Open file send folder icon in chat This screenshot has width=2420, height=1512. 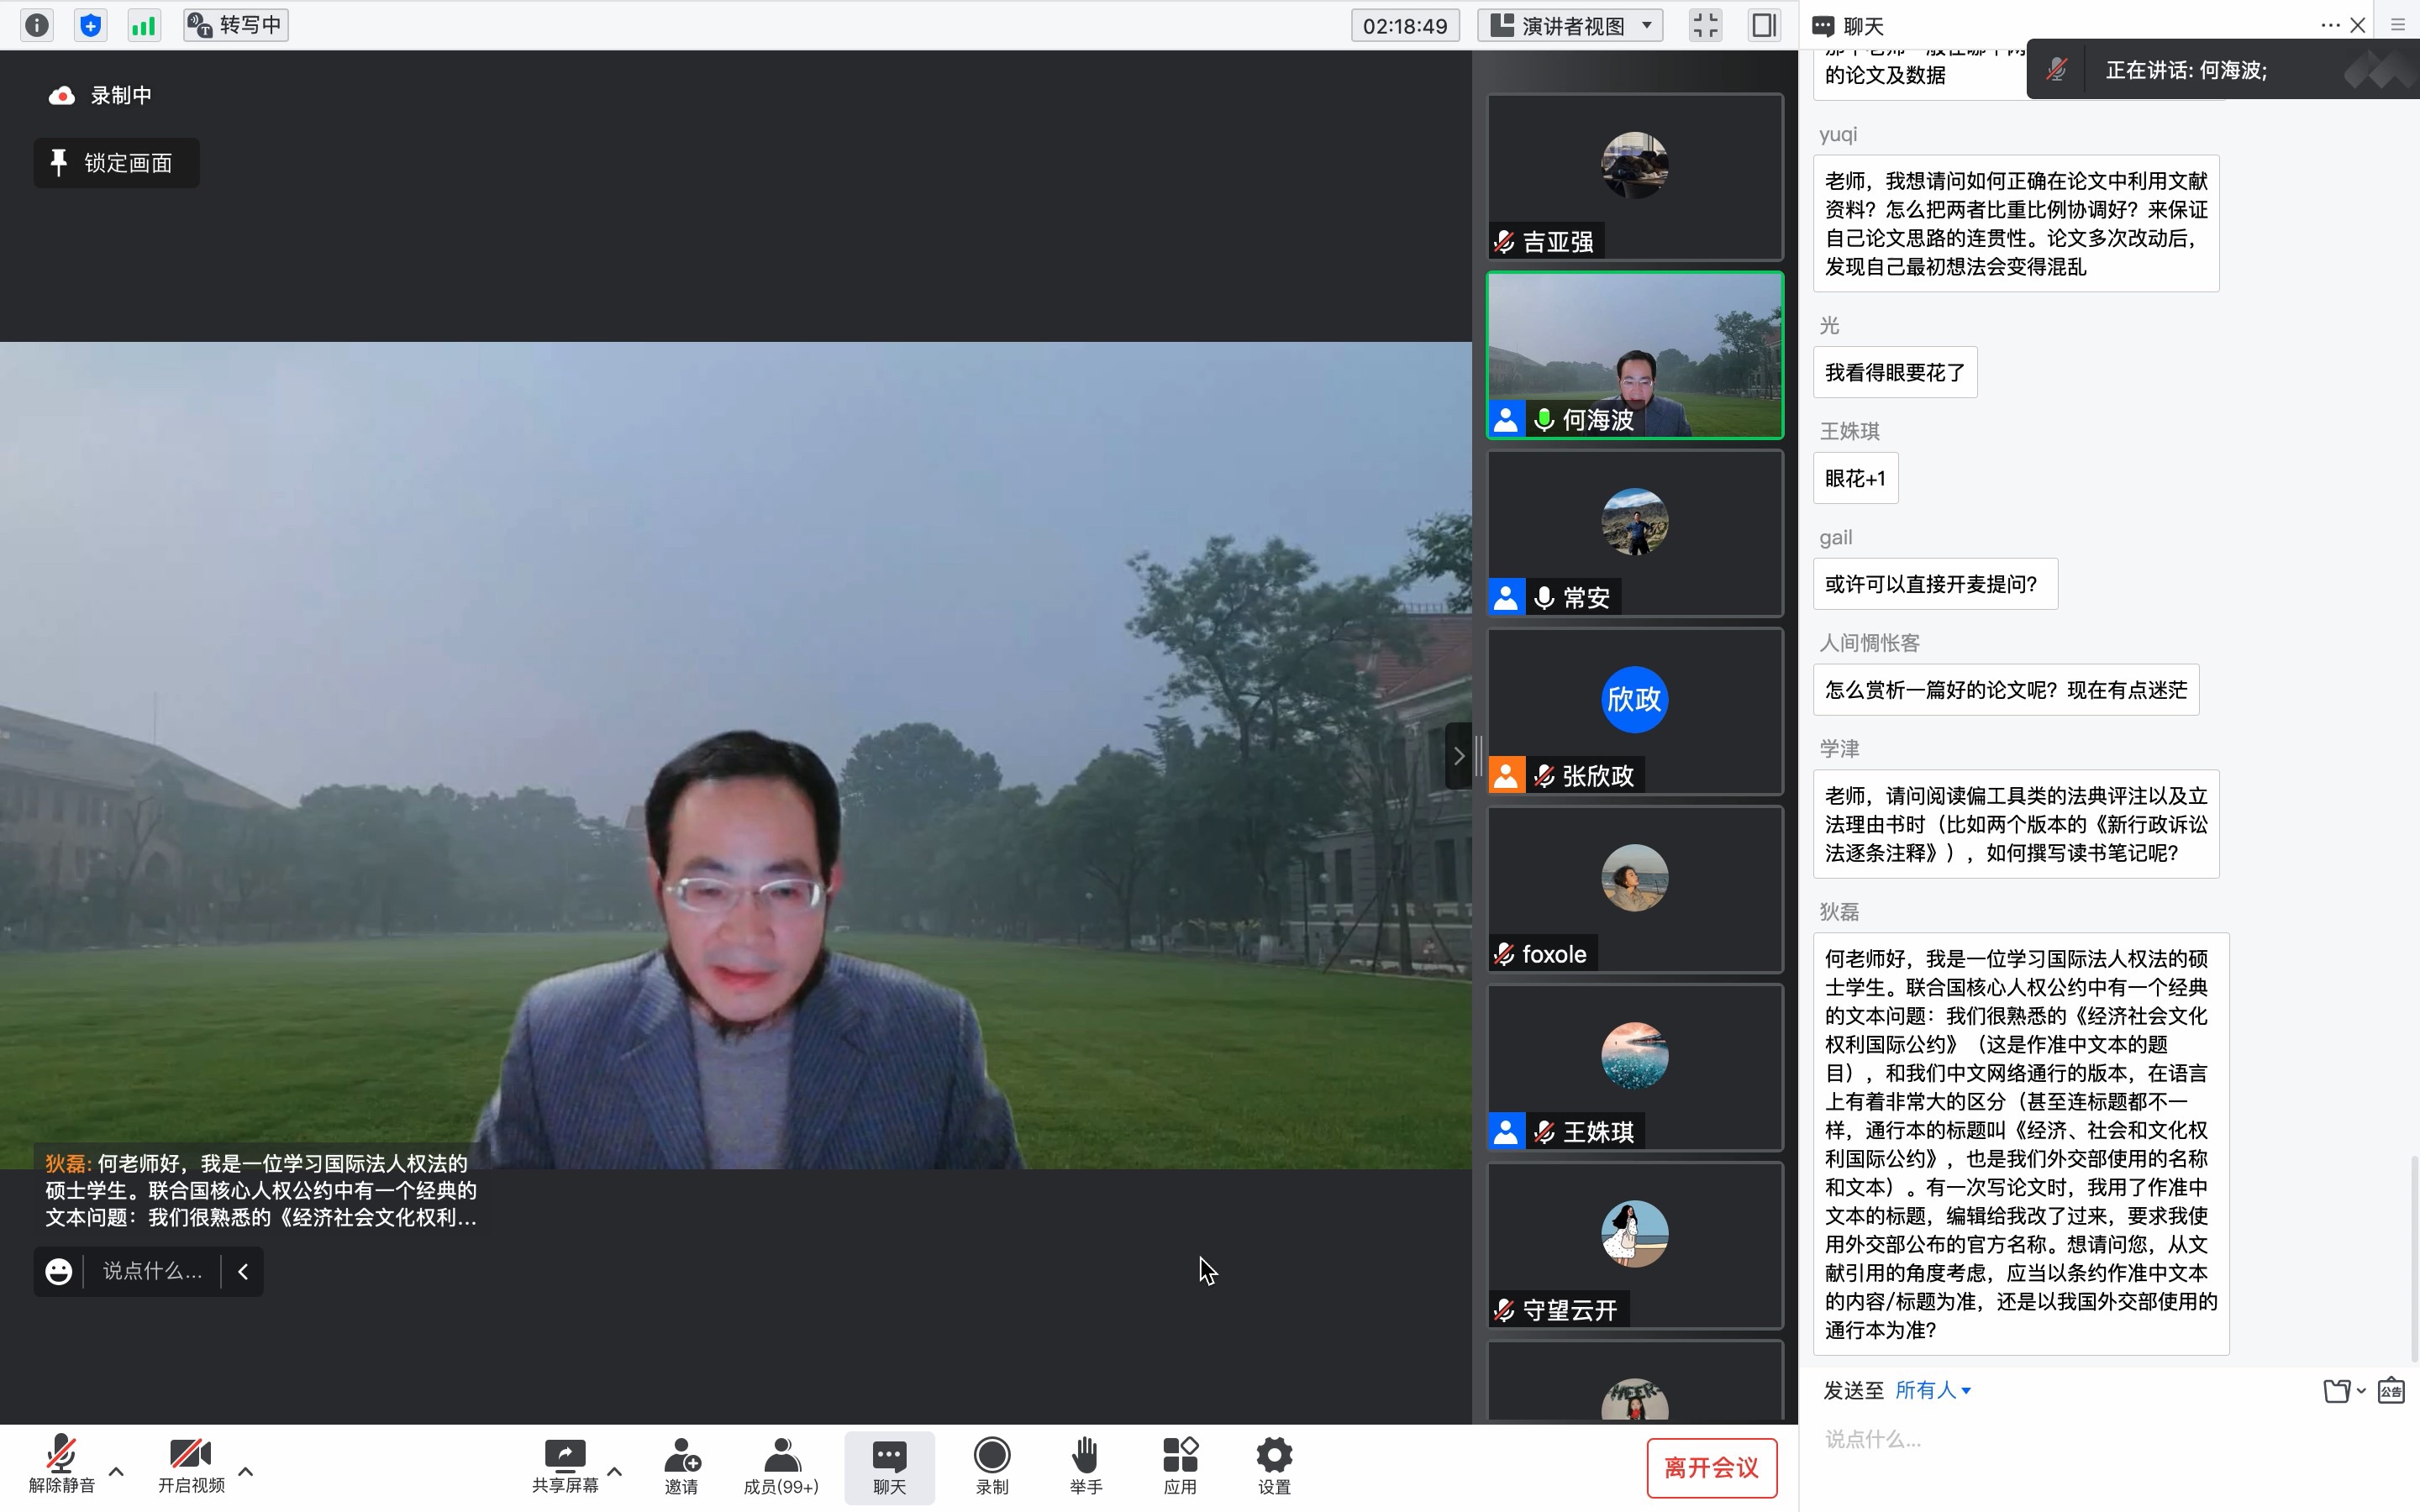point(2337,1391)
